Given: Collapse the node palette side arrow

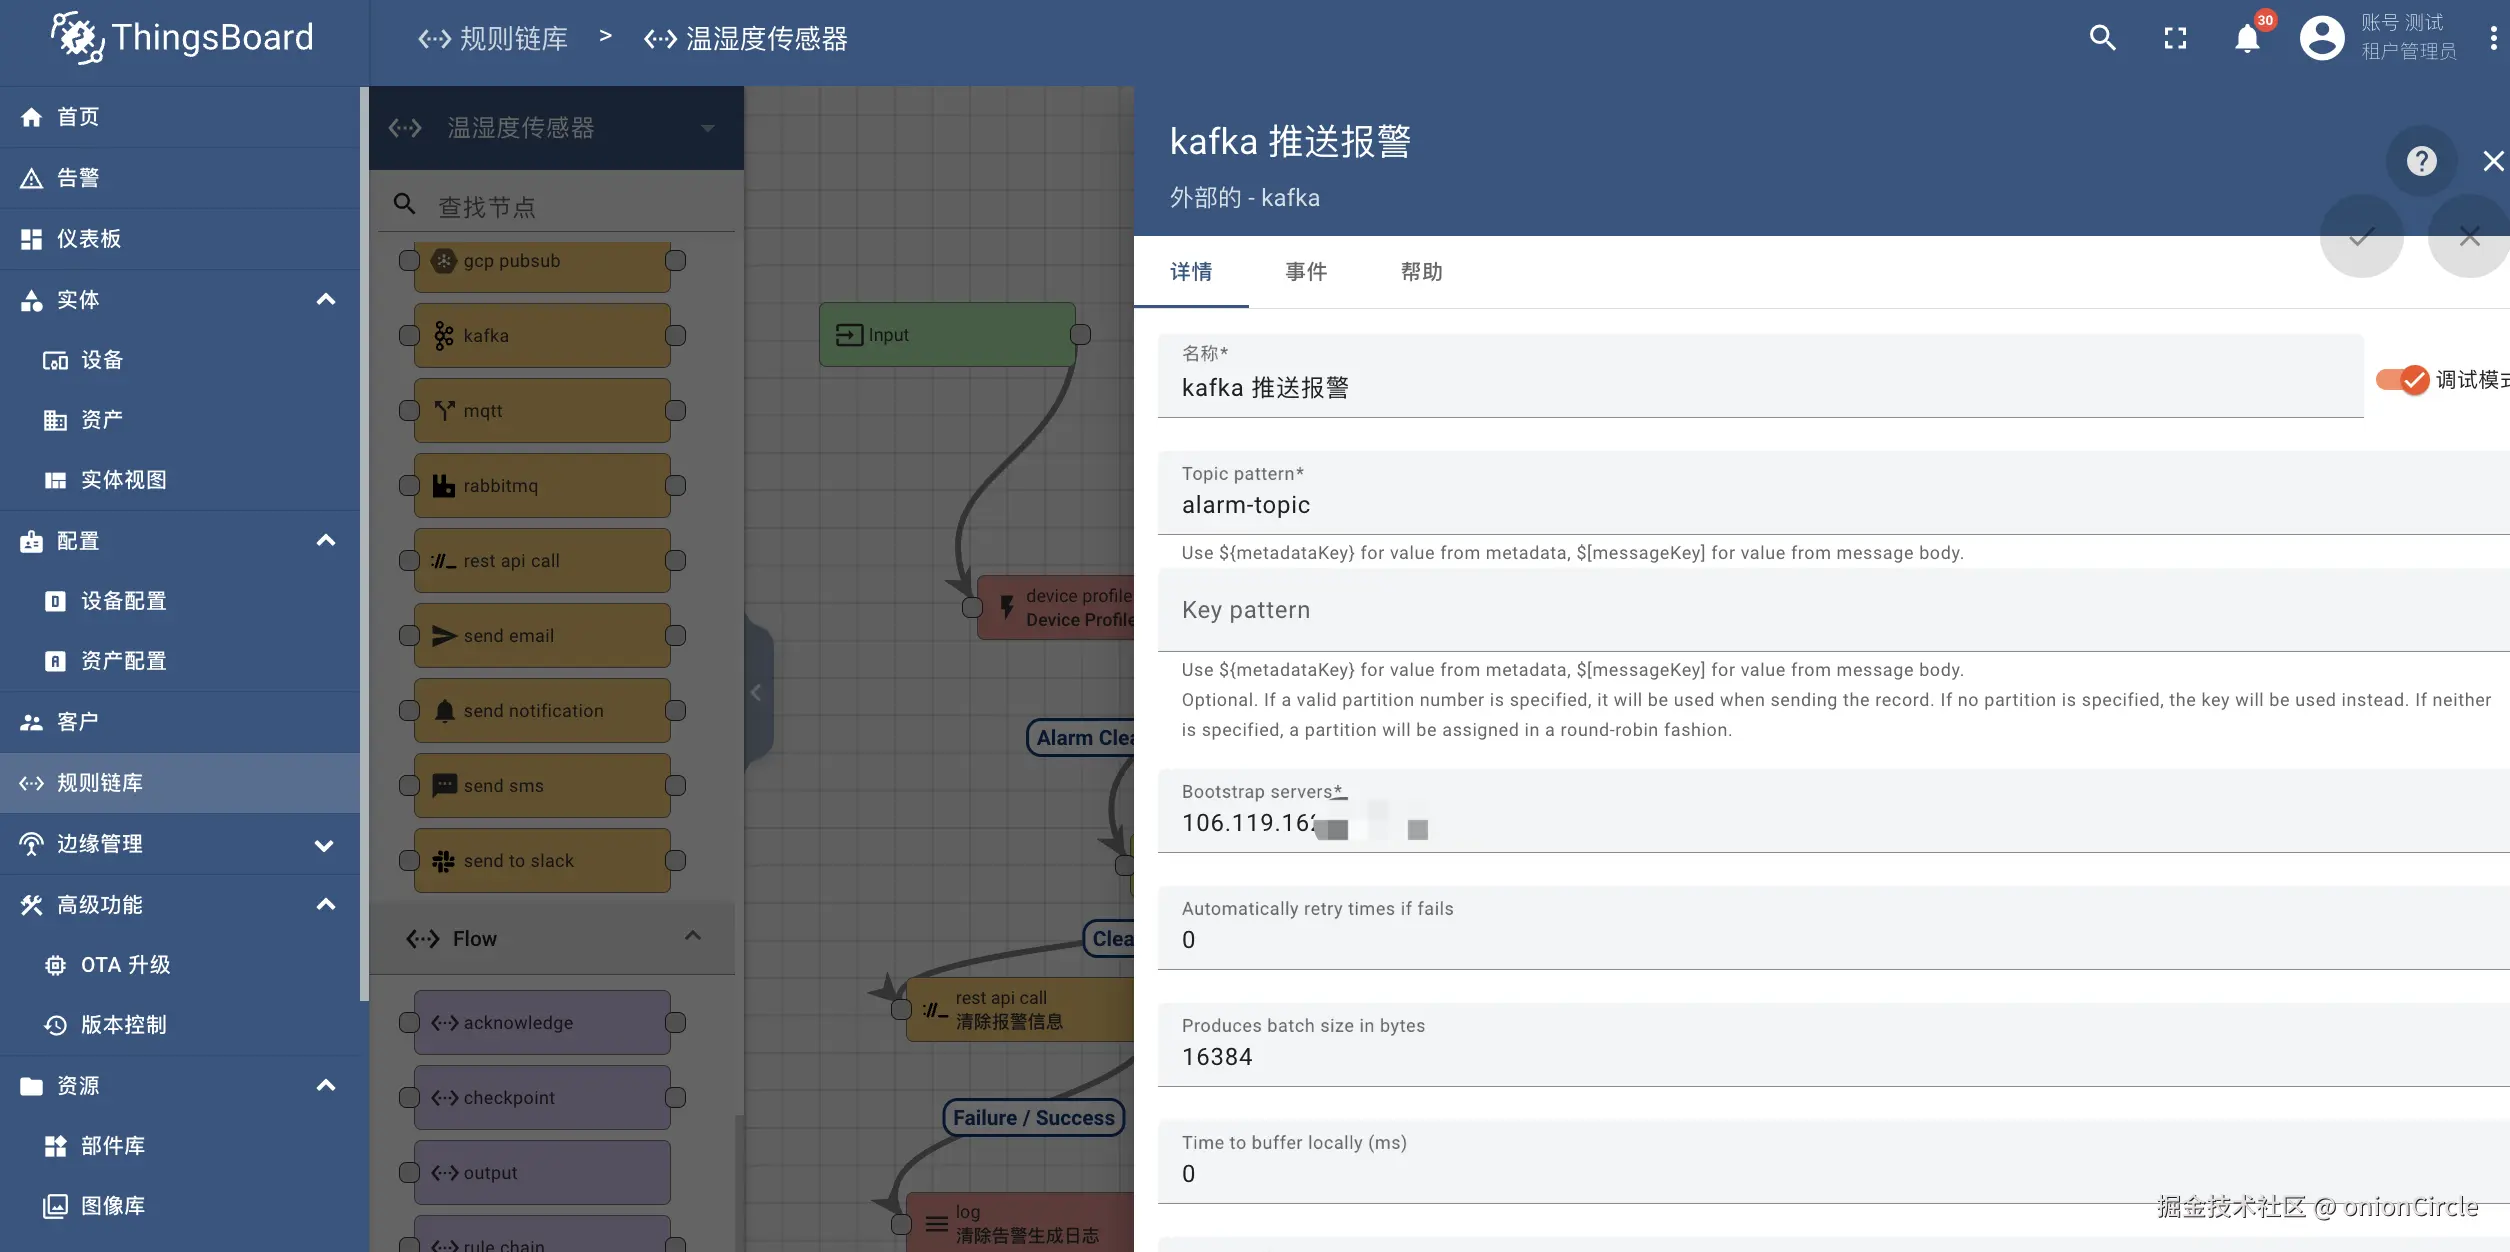Looking at the screenshot, I should click(x=756, y=692).
